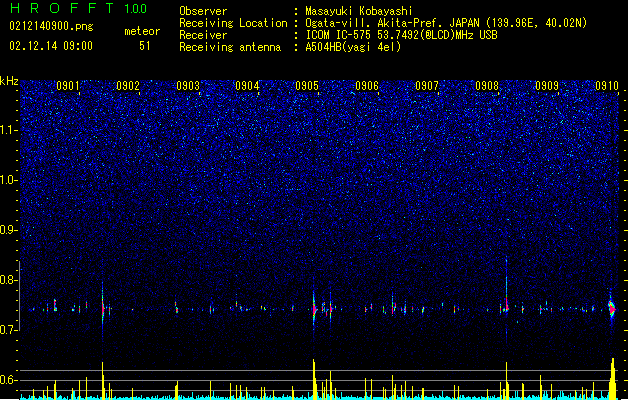Click the 0.7 frequency axis label
Screen dimensions: 629x400
[9, 330]
